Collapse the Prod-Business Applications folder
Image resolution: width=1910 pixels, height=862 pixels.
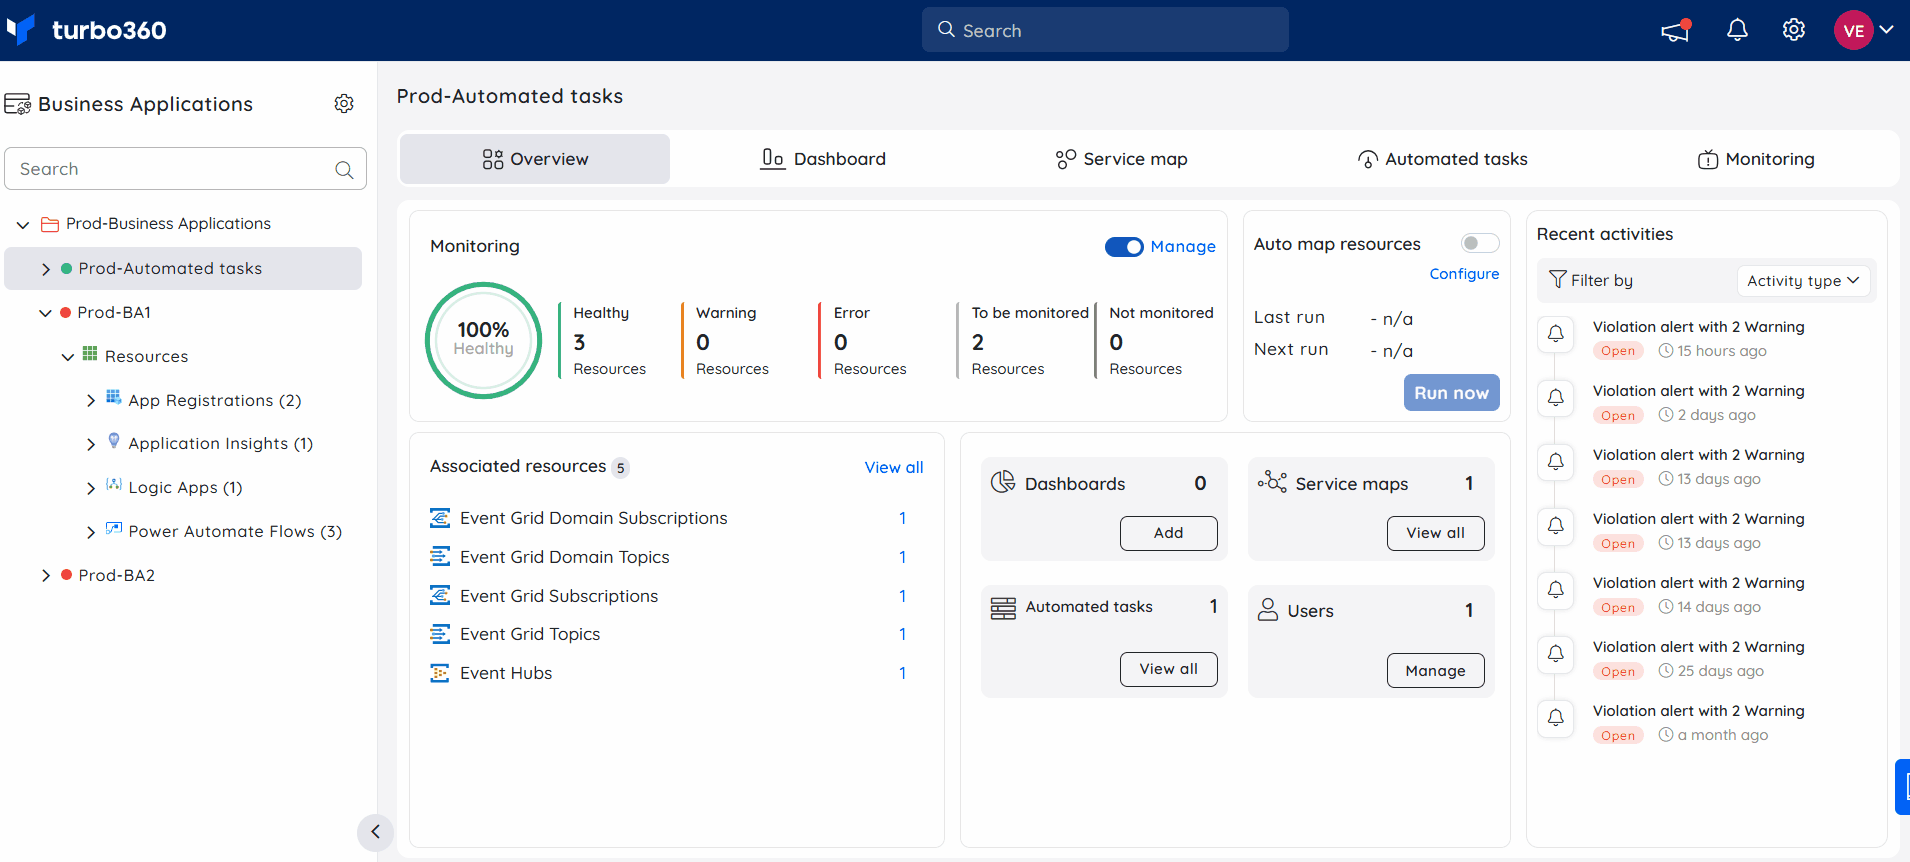(x=23, y=225)
